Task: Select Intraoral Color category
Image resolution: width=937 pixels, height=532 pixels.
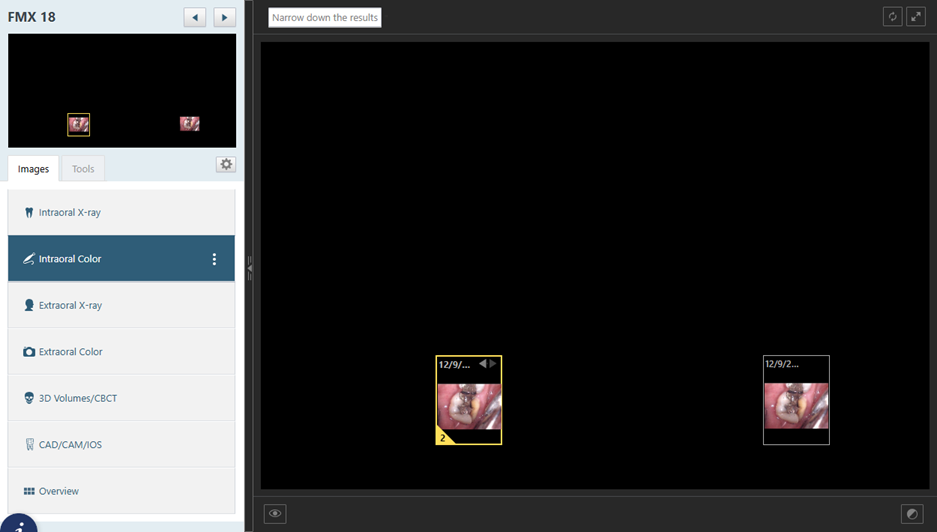Action: click(x=121, y=258)
